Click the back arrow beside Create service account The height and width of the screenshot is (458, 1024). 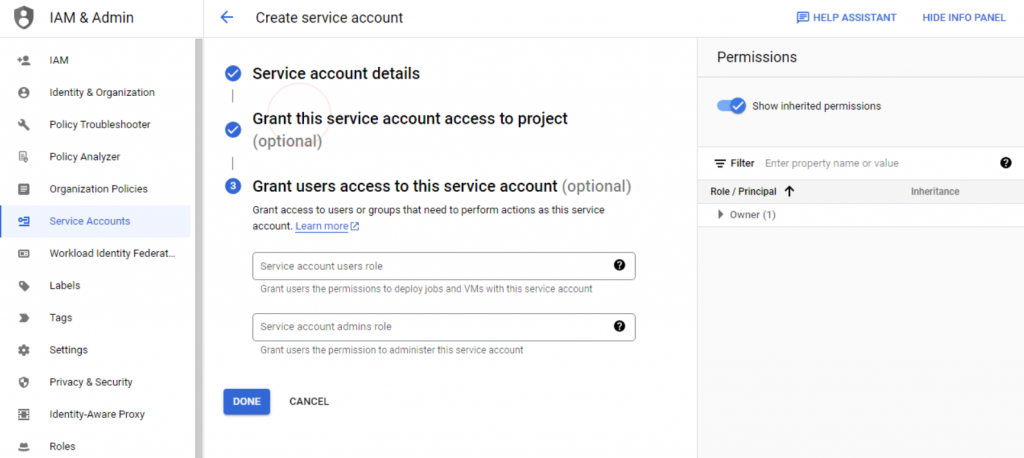pos(227,18)
